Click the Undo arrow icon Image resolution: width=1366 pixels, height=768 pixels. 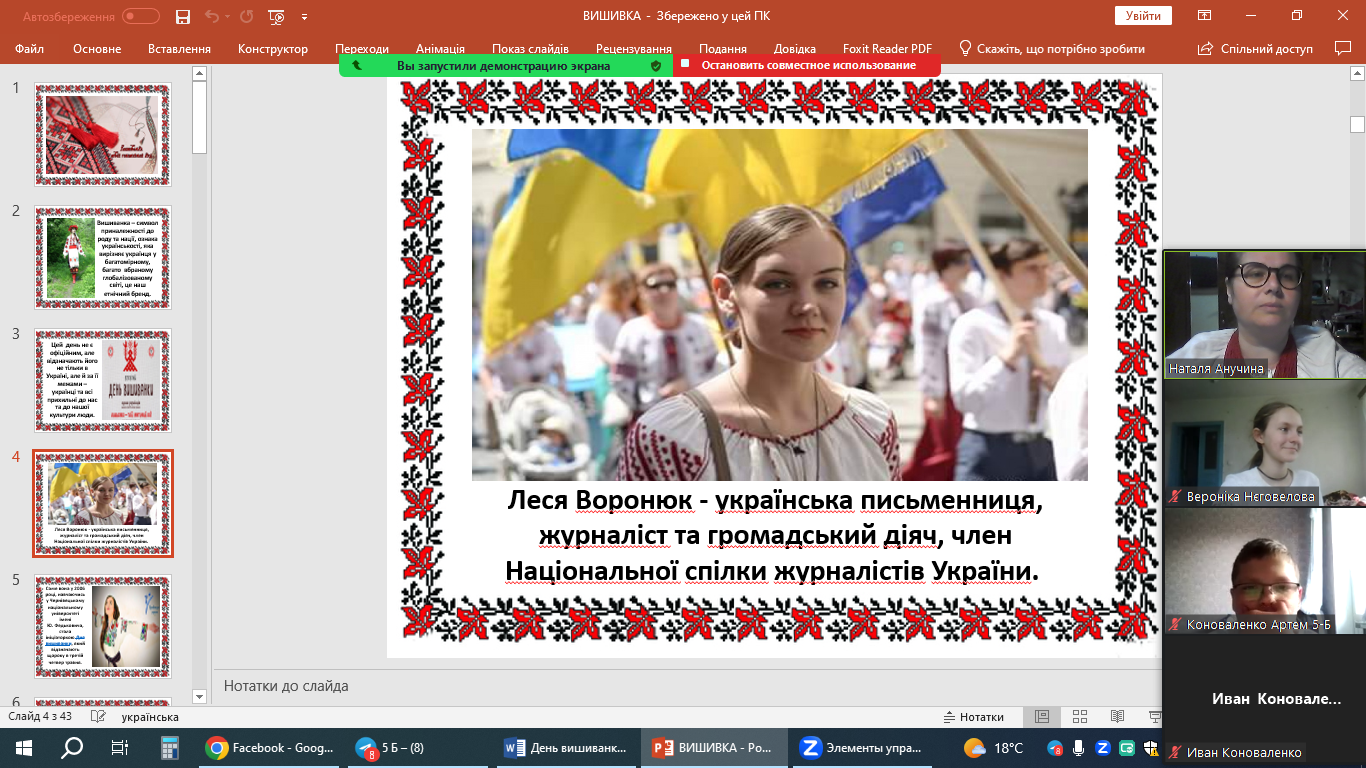(x=211, y=16)
